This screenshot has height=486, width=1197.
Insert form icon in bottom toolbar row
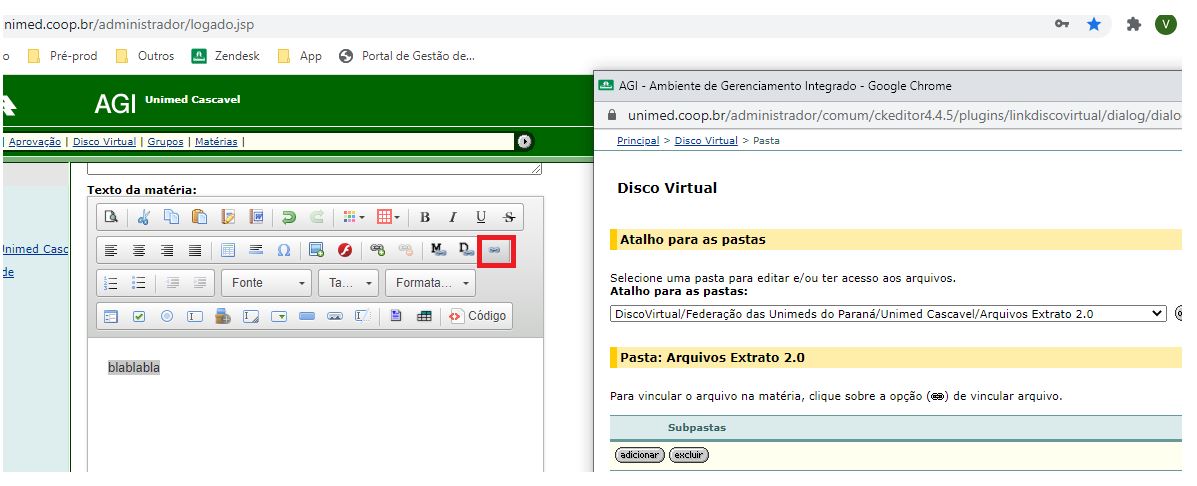click(x=111, y=316)
